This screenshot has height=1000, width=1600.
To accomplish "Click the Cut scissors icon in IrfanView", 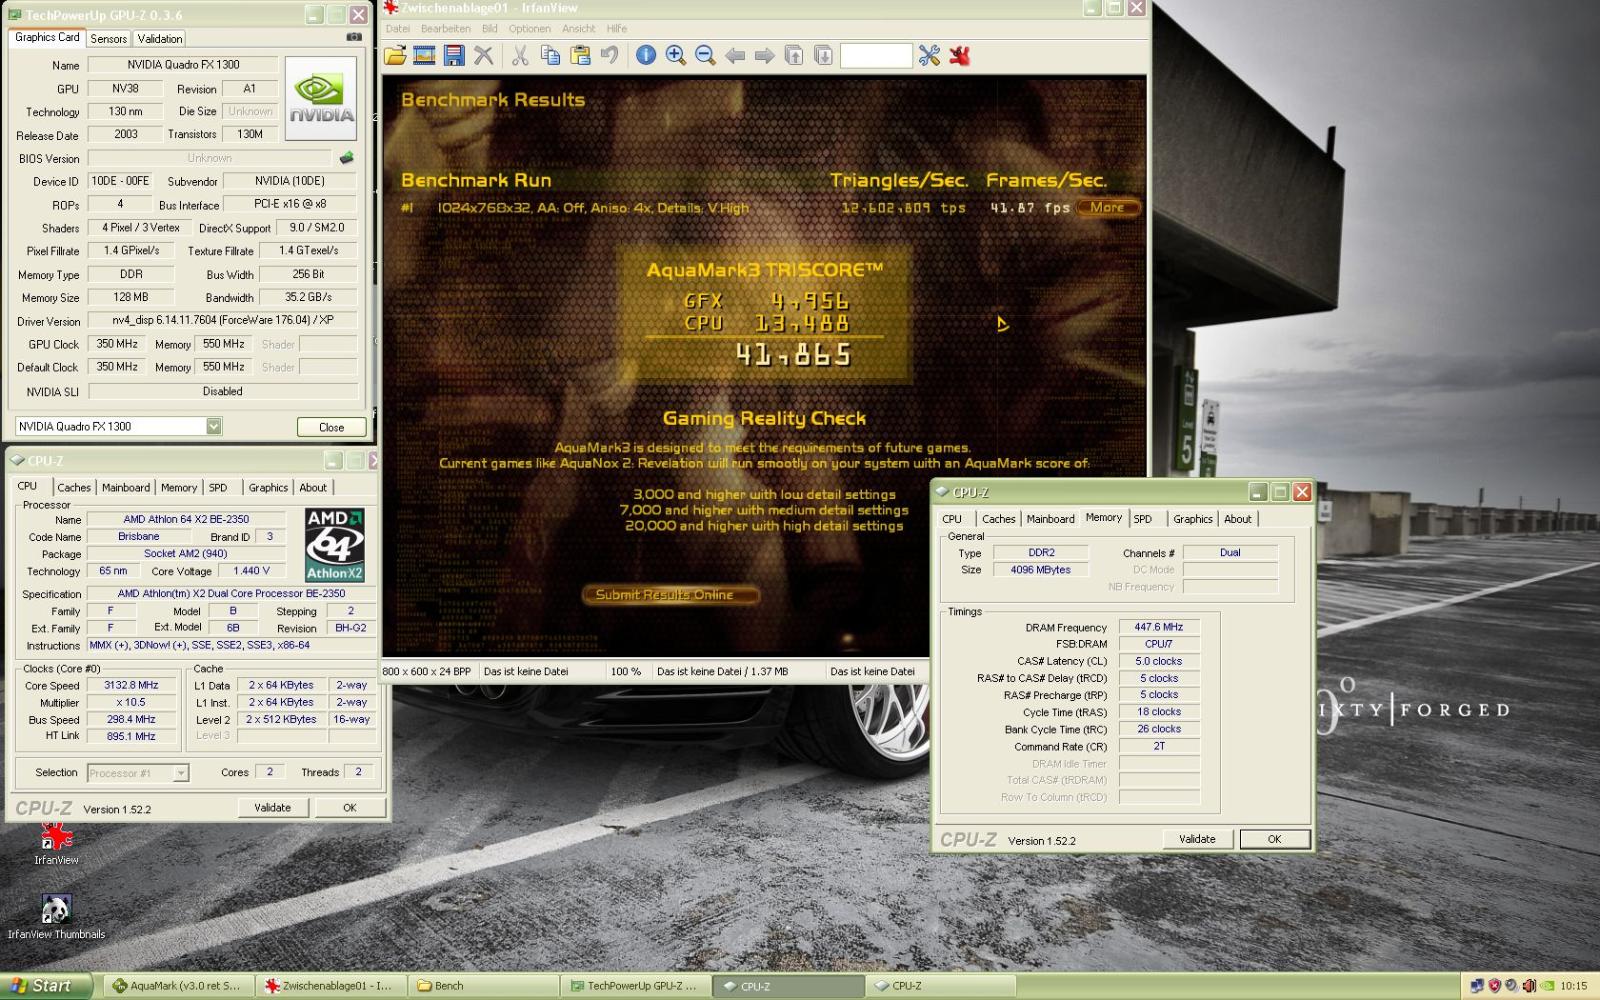I will [x=520, y=55].
